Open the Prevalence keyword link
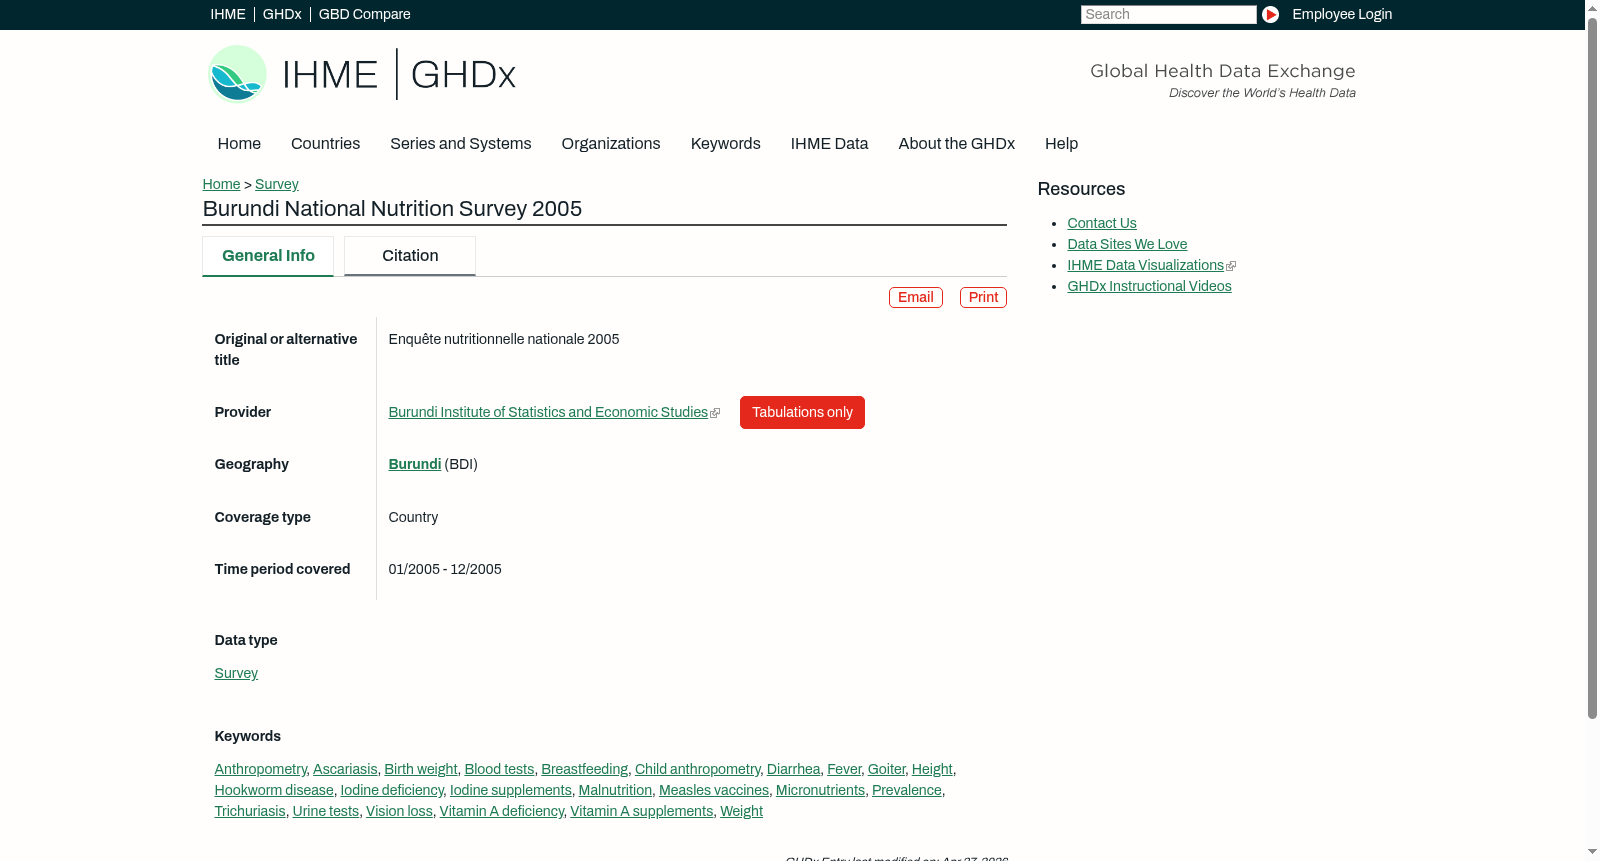The height and width of the screenshot is (861, 1600). coord(907,790)
